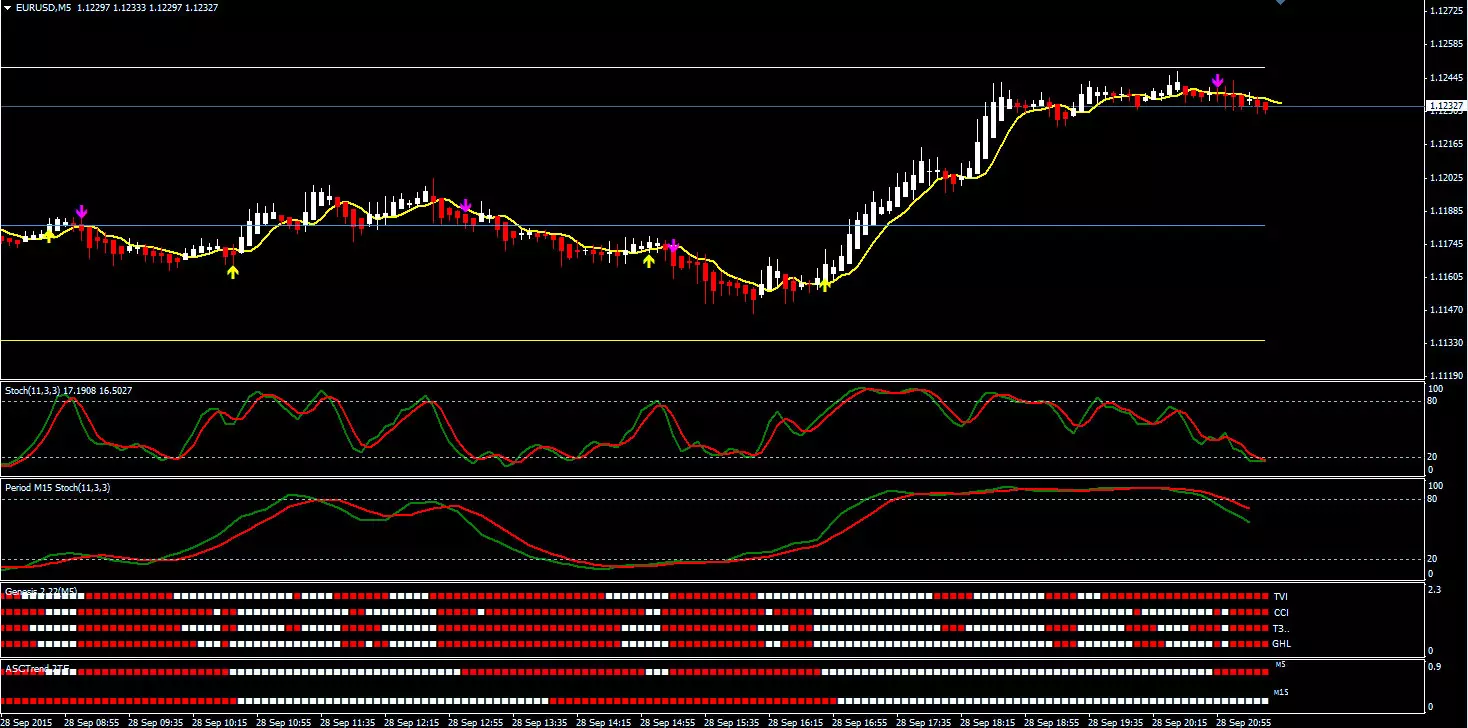Click the current price label 1.12327
The height and width of the screenshot is (728, 1468).
point(1446,106)
